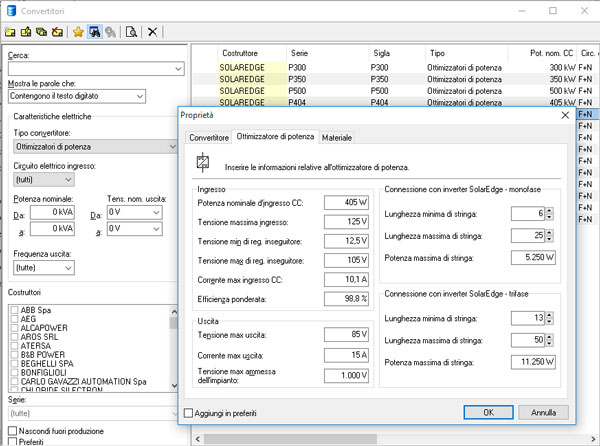Image resolution: width=600 pixels, height=446 pixels.
Task: Expand Frequenza uscita dropdown
Action: pyautogui.click(x=68, y=268)
